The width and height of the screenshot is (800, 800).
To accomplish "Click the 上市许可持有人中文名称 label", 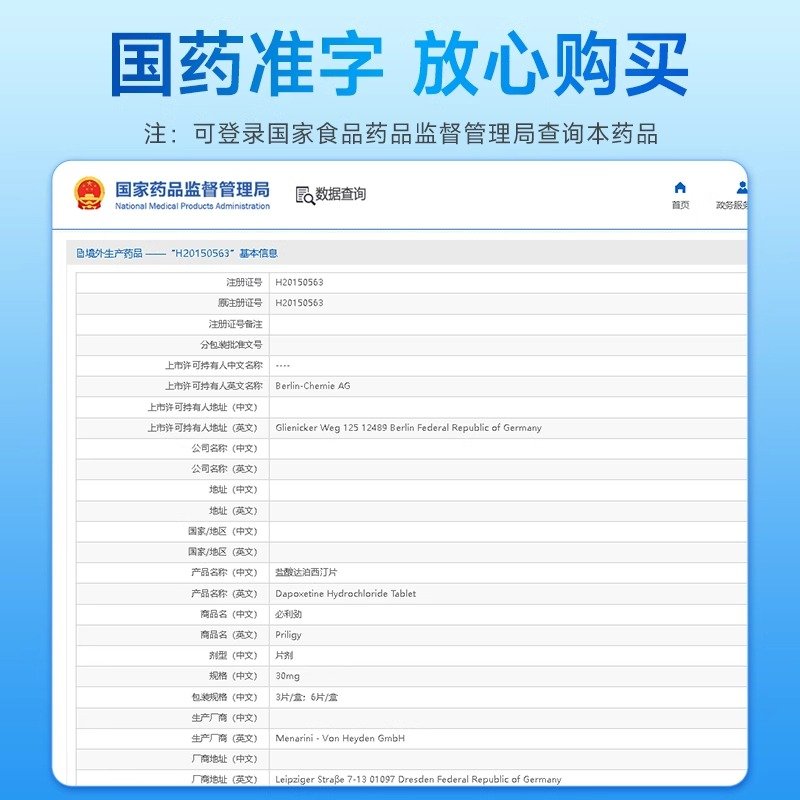I will 213,365.
